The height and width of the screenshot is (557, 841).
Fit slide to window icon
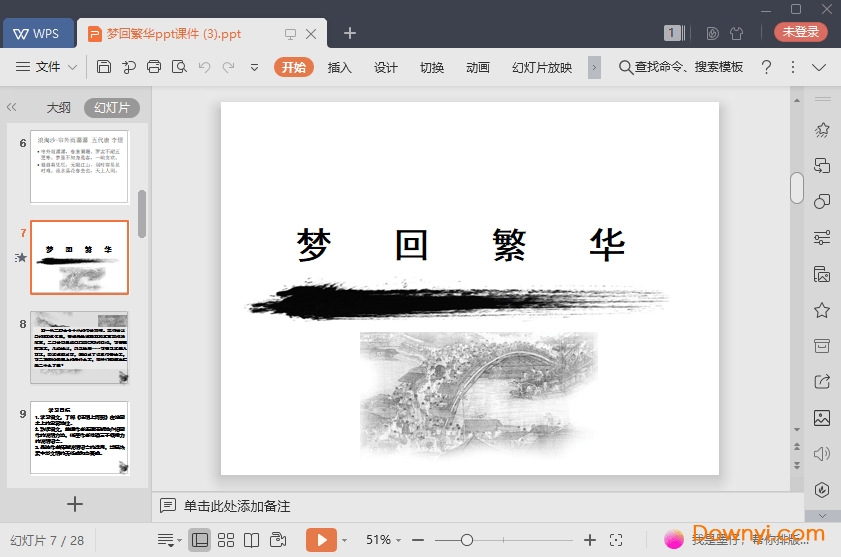[x=616, y=540]
